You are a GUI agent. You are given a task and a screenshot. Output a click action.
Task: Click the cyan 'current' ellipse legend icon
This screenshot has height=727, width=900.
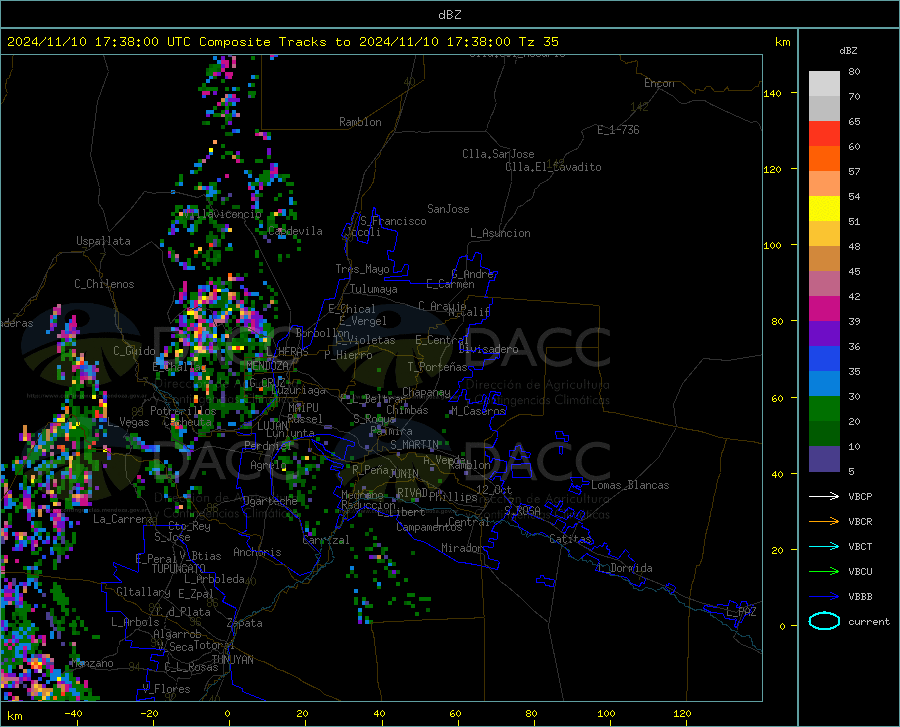point(824,621)
